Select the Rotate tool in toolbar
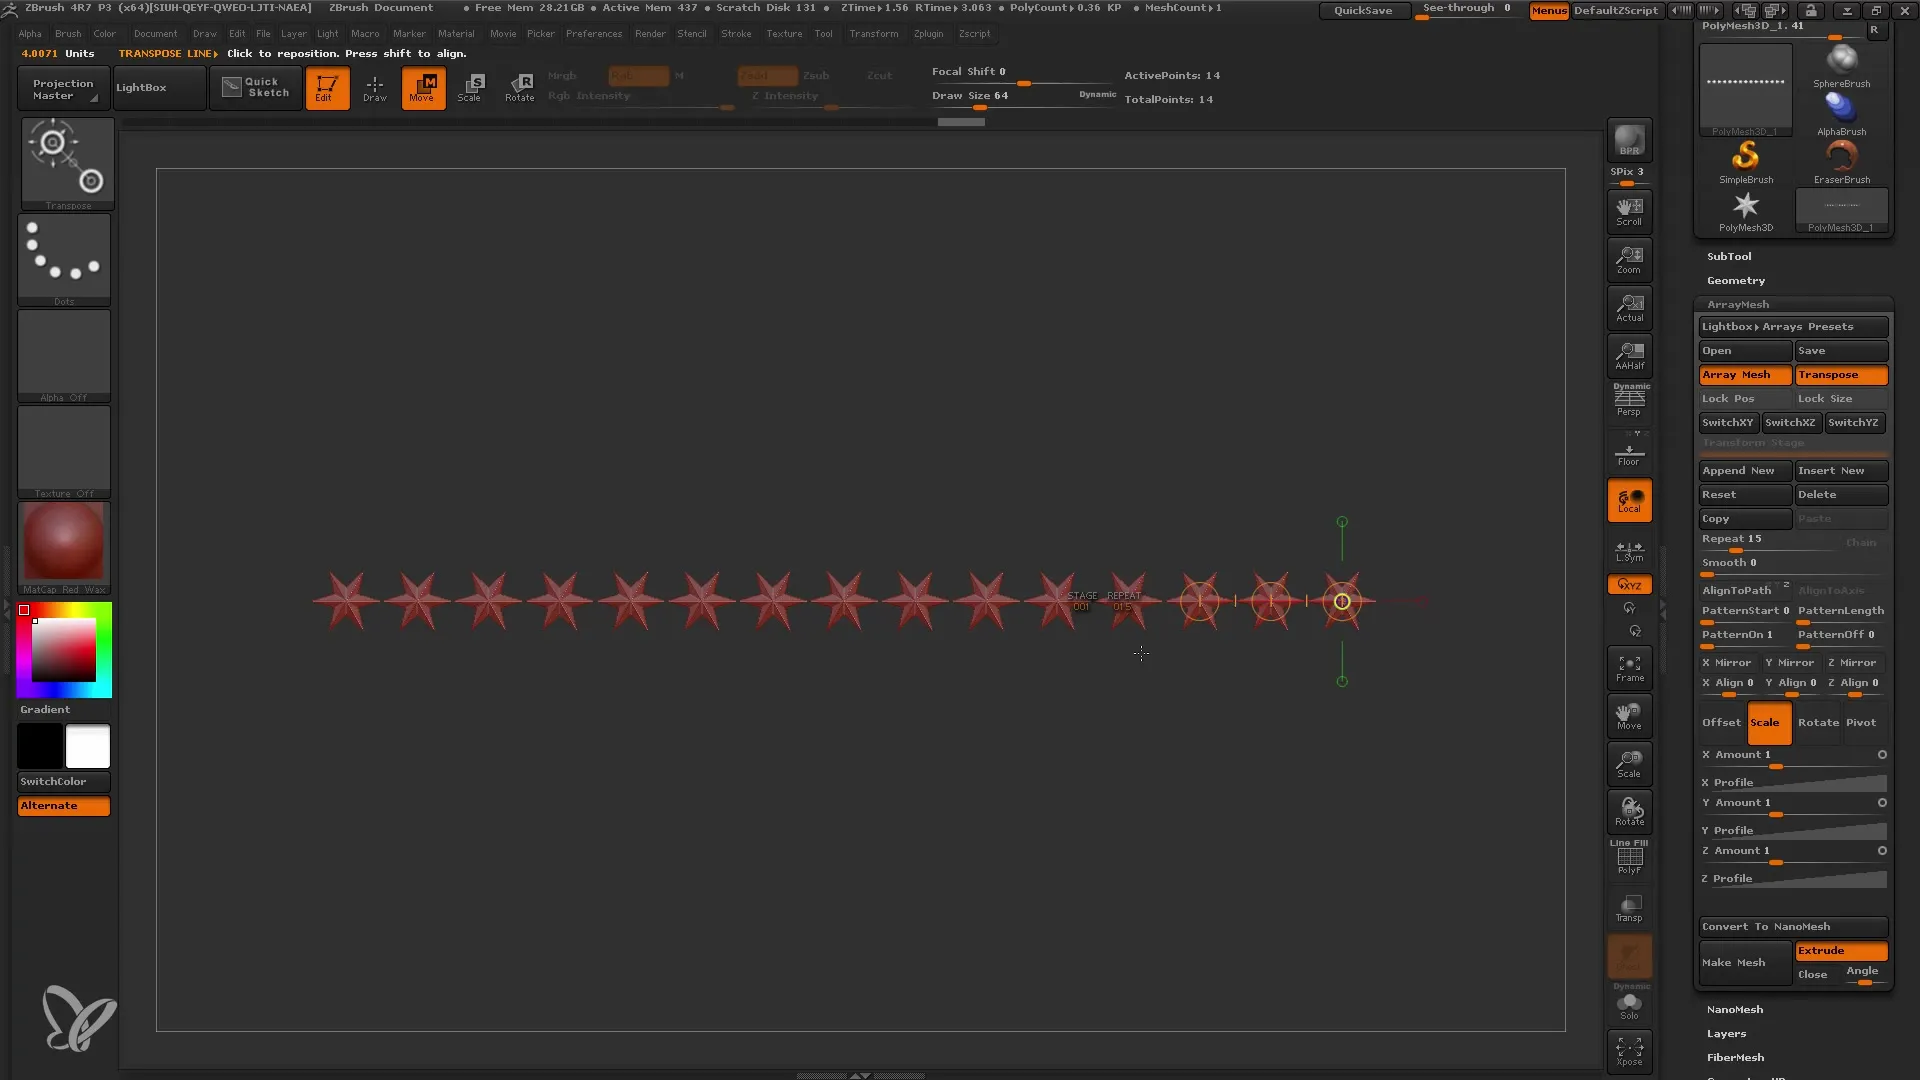Image resolution: width=1920 pixels, height=1080 pixels. pyautogui.click(x=520, y=87)
